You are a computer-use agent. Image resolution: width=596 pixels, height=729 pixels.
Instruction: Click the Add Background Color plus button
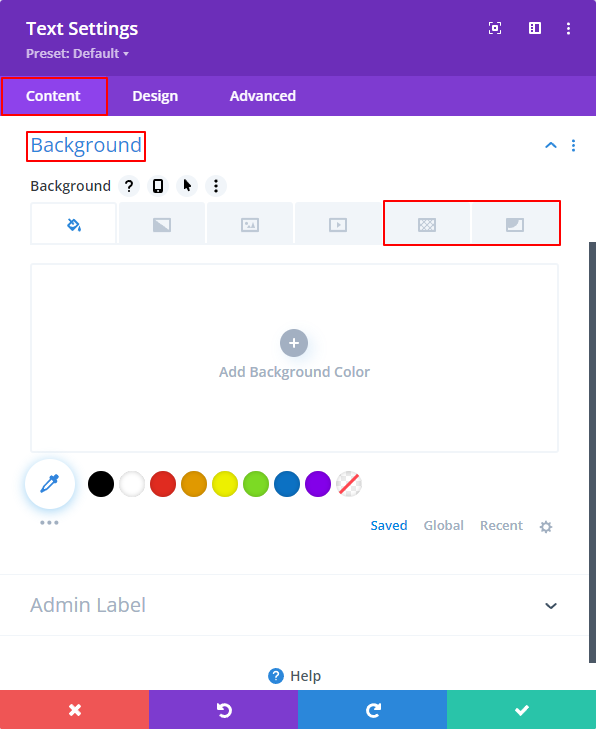[x=294, y=343]
